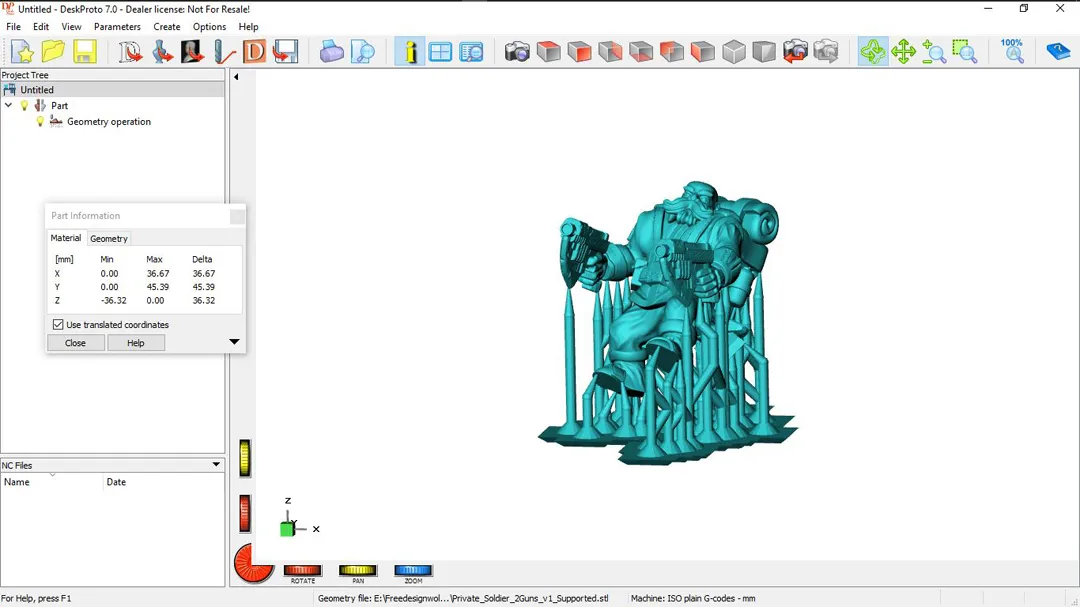Click the grayed camera with arrow icon

(x=826, y=52)
